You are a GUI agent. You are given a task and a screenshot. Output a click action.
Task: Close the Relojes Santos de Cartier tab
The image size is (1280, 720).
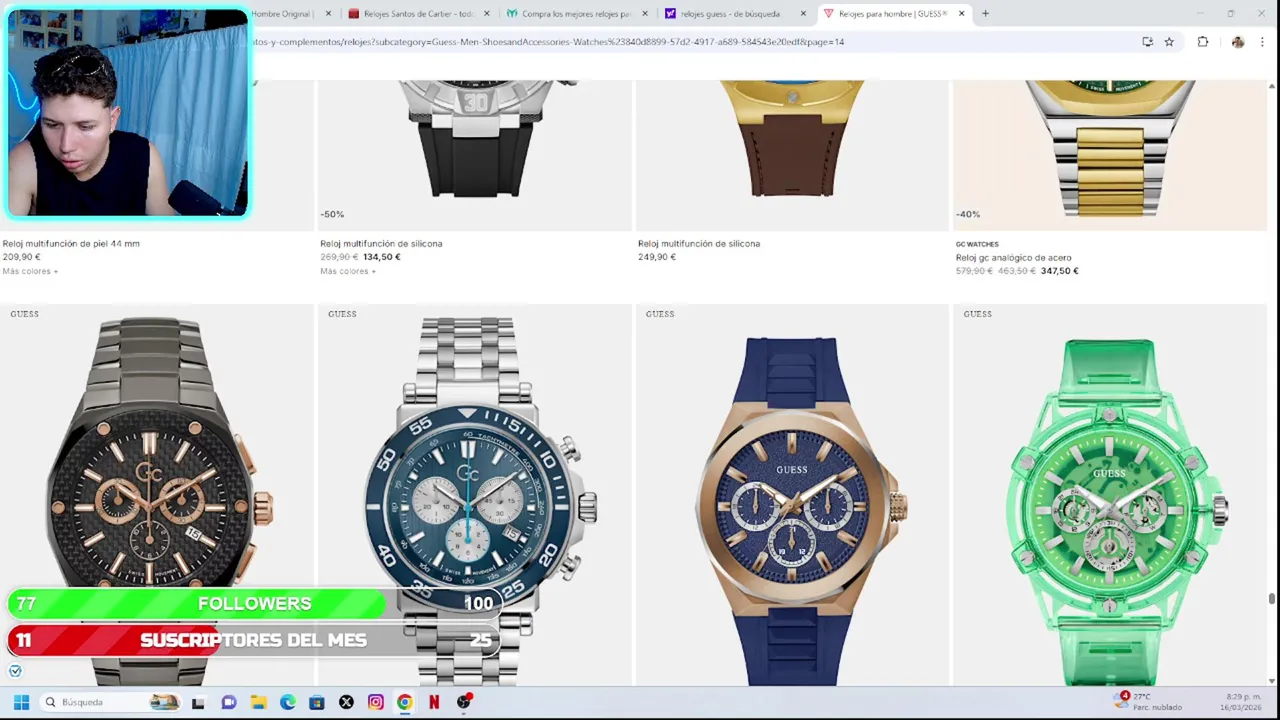(x=487, y=14)
